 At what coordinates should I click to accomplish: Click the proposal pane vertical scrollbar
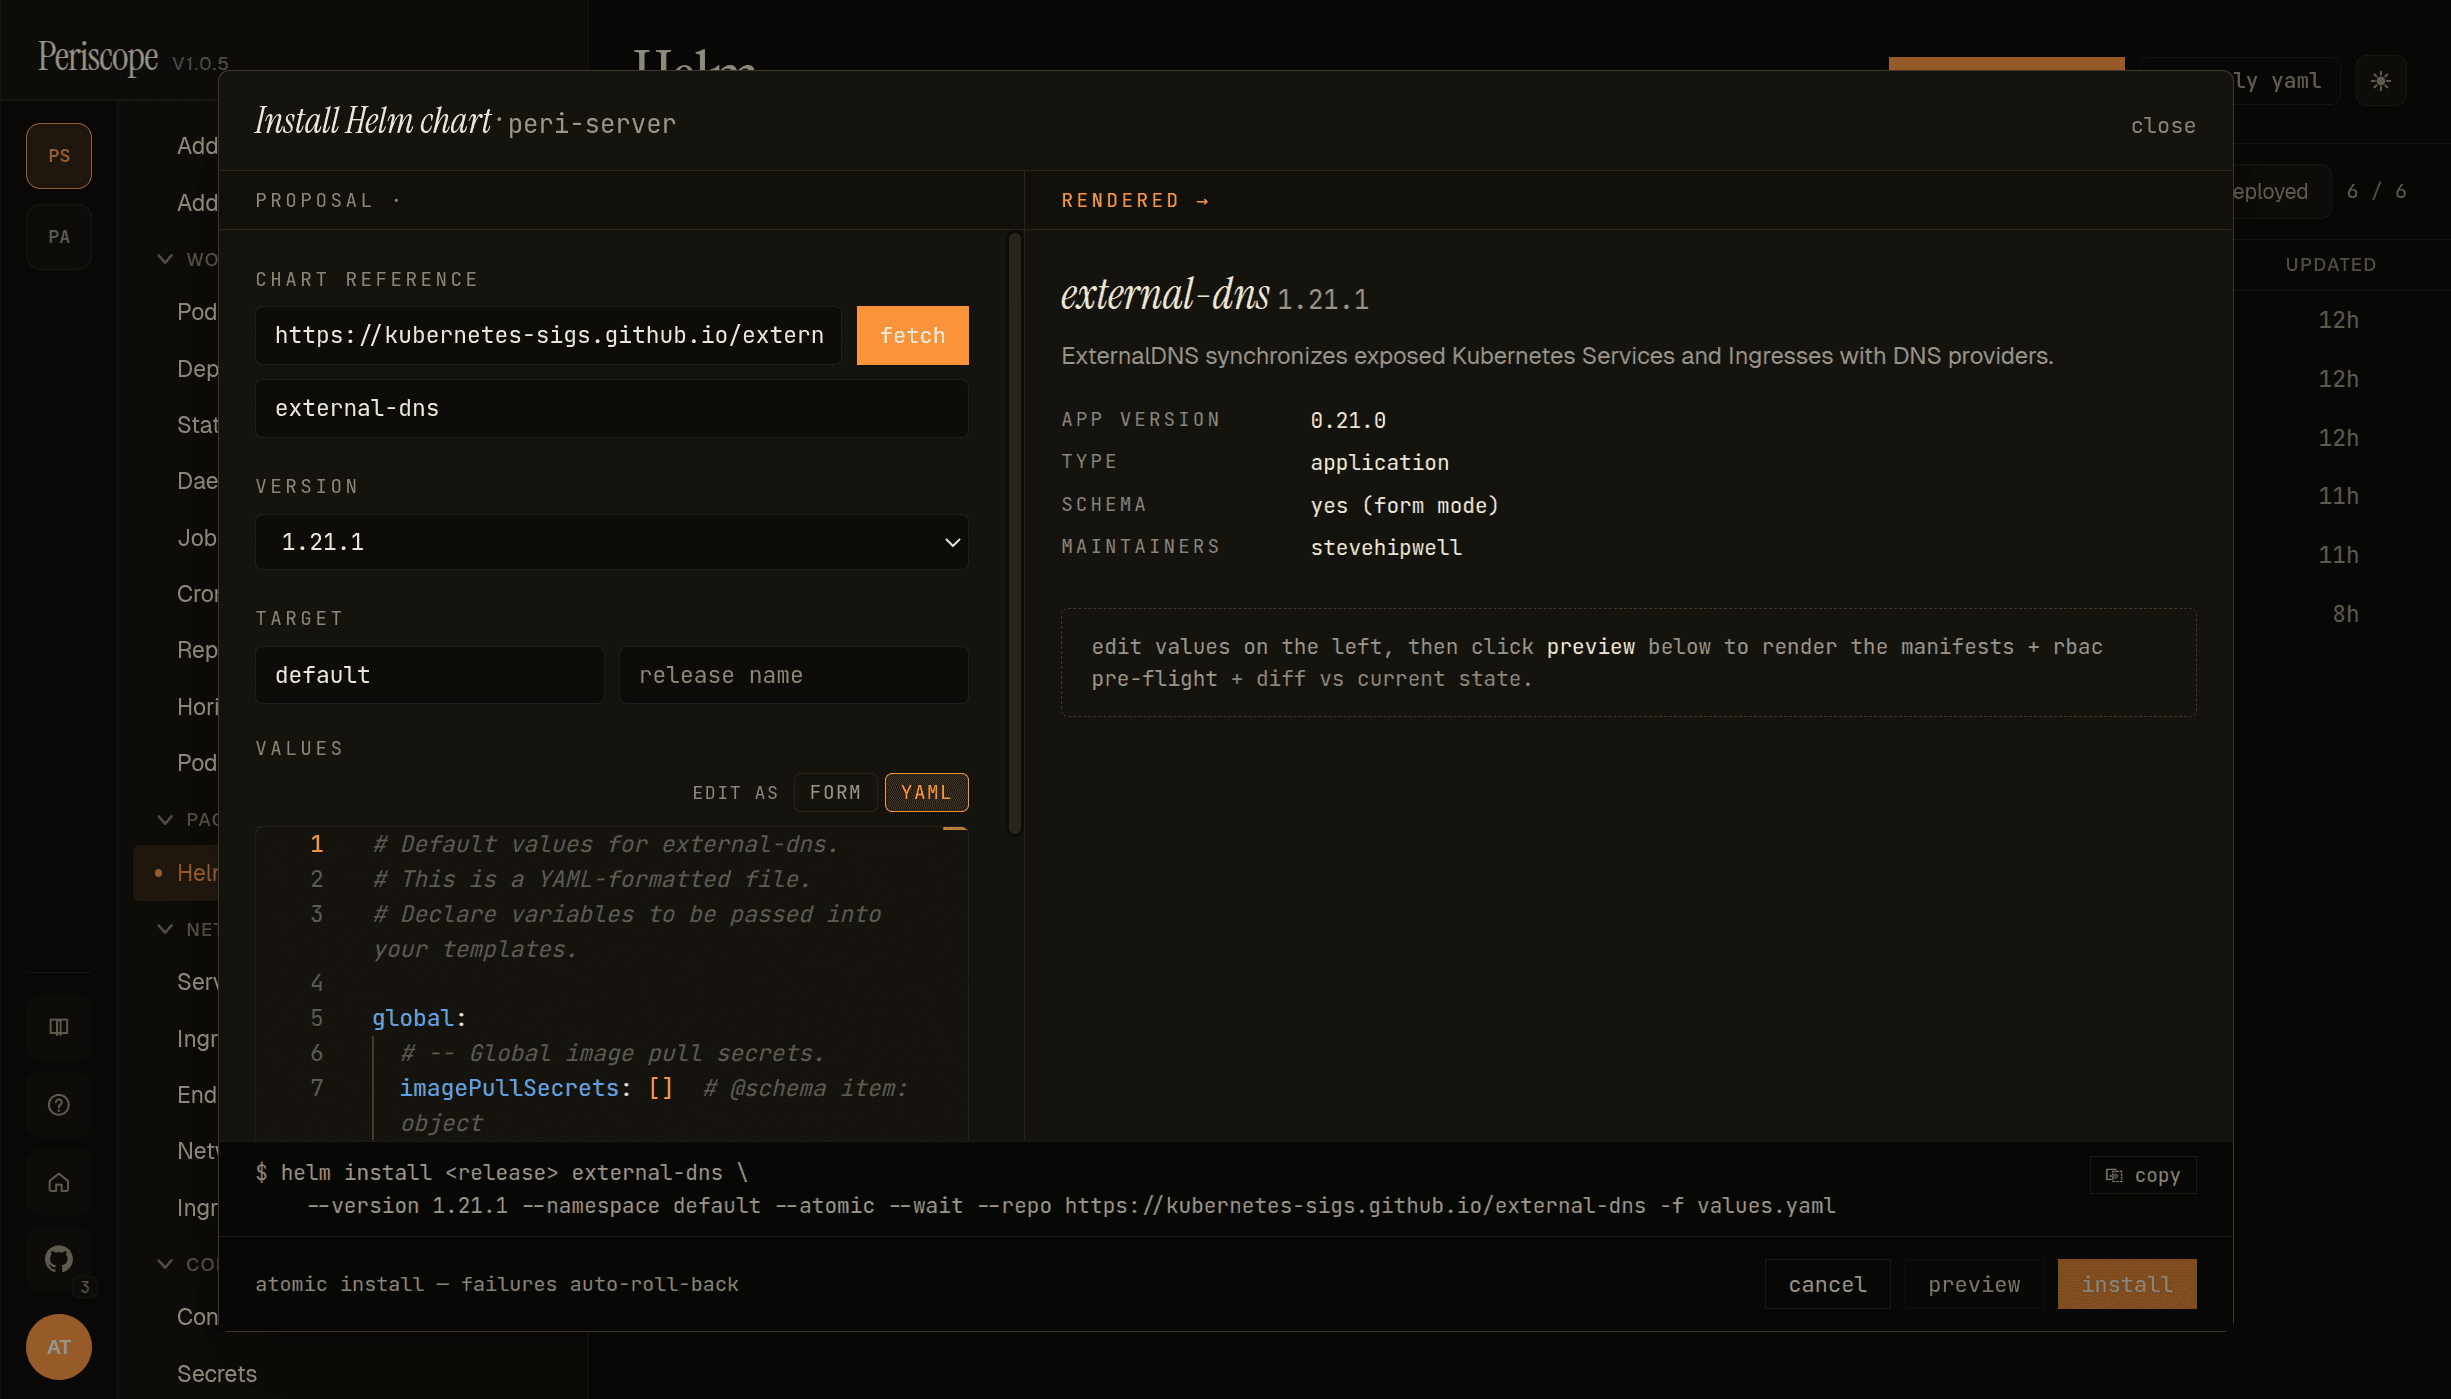[1014, 533]
